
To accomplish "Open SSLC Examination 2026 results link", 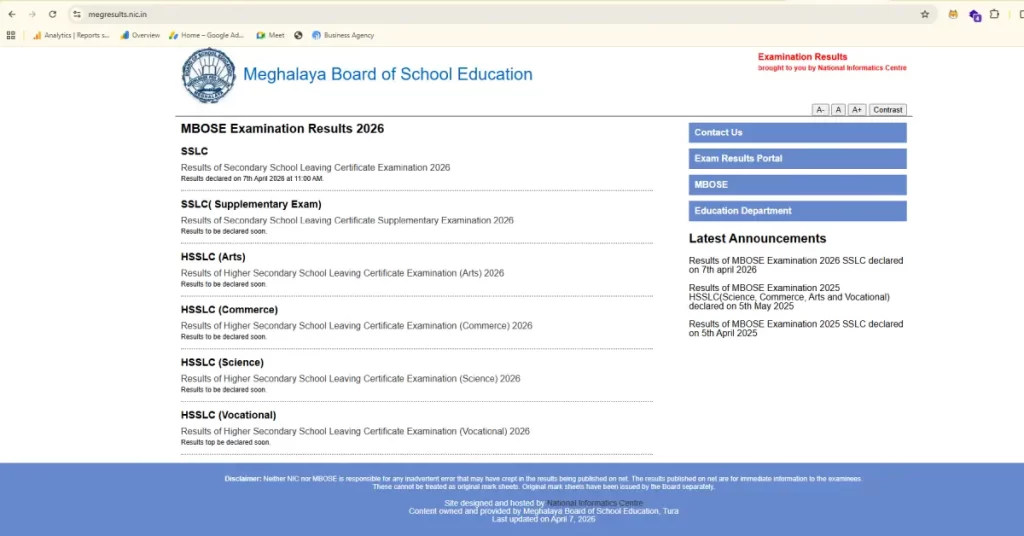I will (315, 168).
